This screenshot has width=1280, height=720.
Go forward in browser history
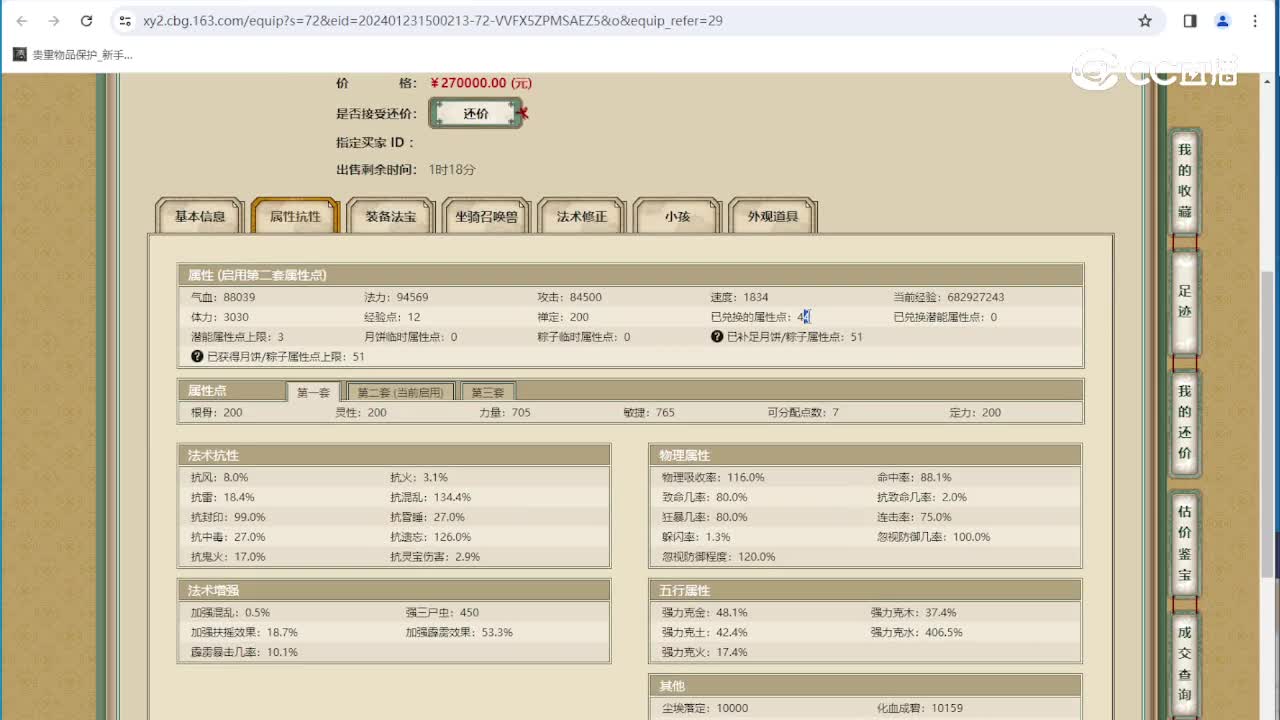pyautogui.click(x=54, y=20)
